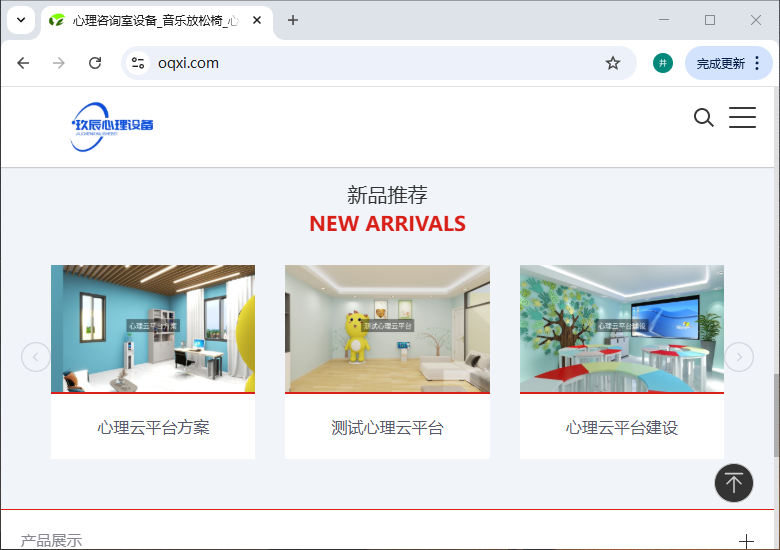Open the green profile avatar

click(663, 63)
